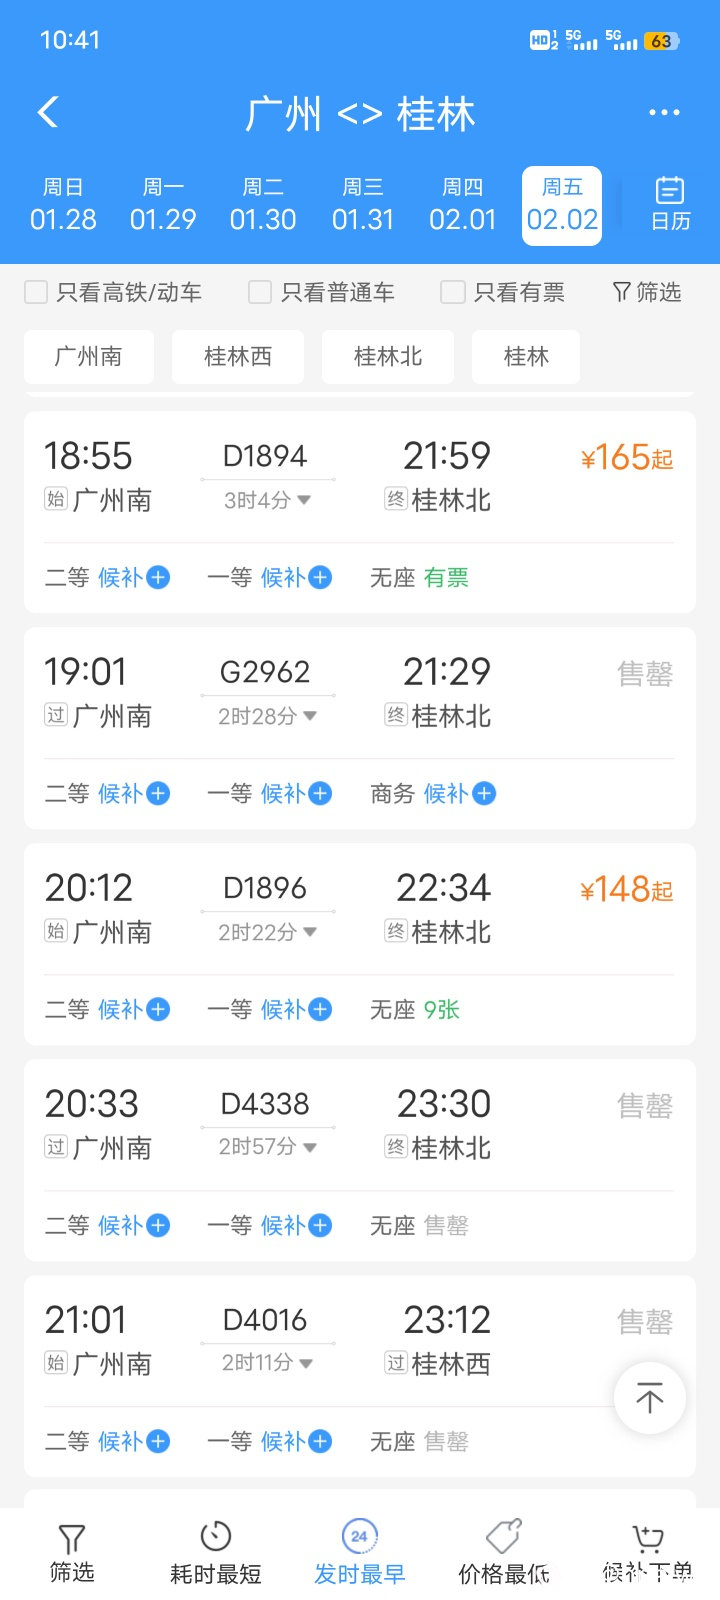
Task: Open the waitlist order (候补下单) cart
Action: [x=648, y=1552]
